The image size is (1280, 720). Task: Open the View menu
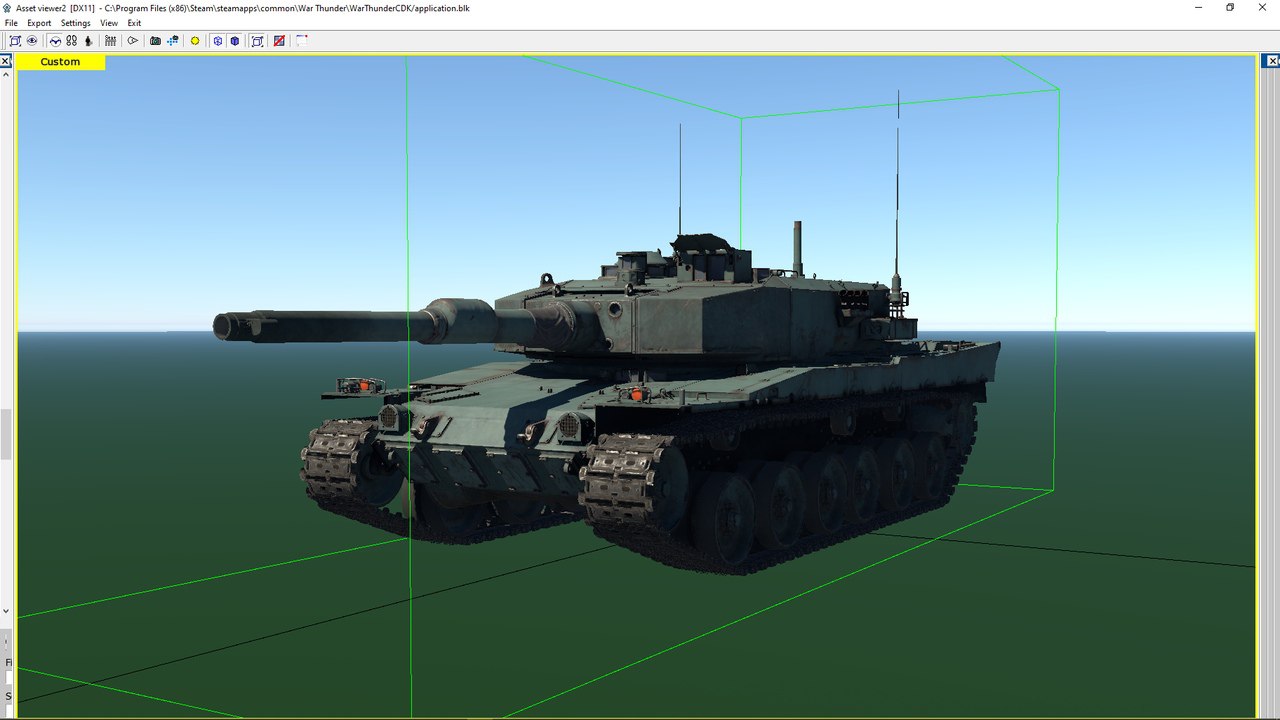tap(109, 23)
